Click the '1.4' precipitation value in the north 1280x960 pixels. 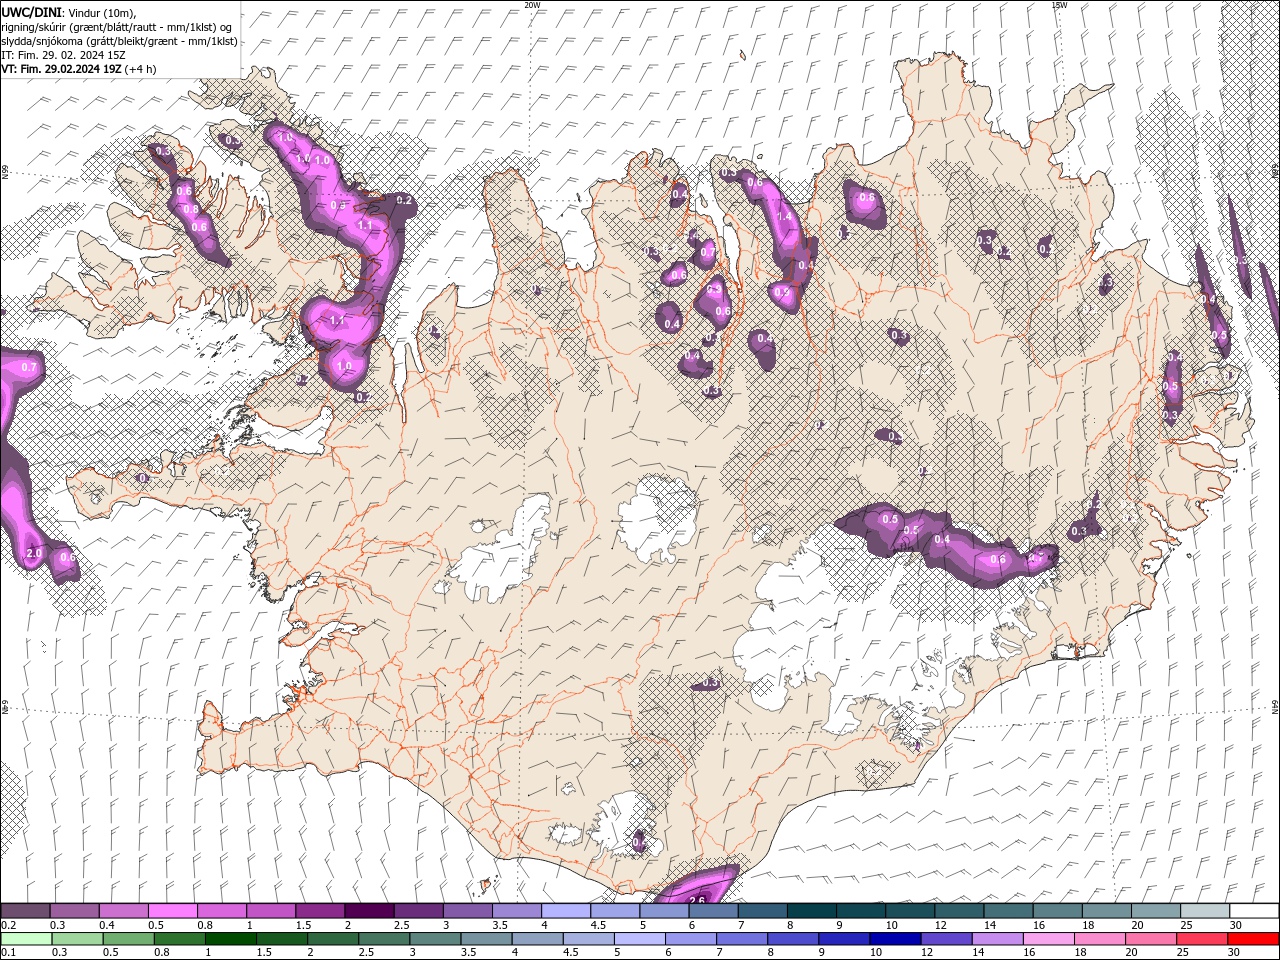(785, 216)
